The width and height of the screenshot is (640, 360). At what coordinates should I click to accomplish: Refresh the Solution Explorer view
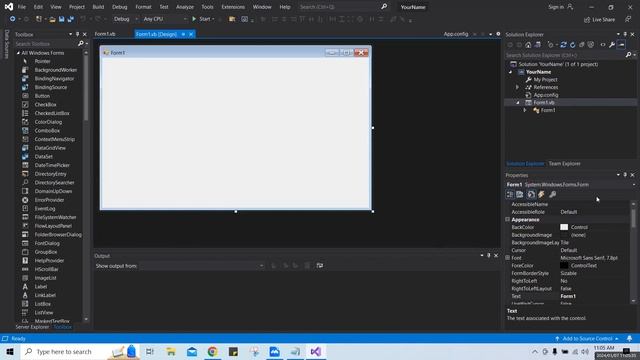pyautogui.click(x=573, y=45)
